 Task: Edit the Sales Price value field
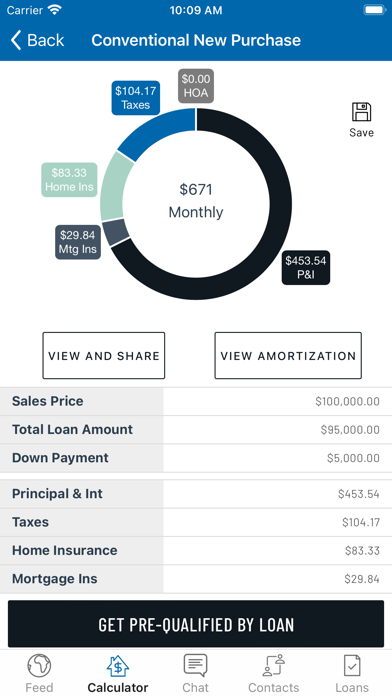(277, 401)
